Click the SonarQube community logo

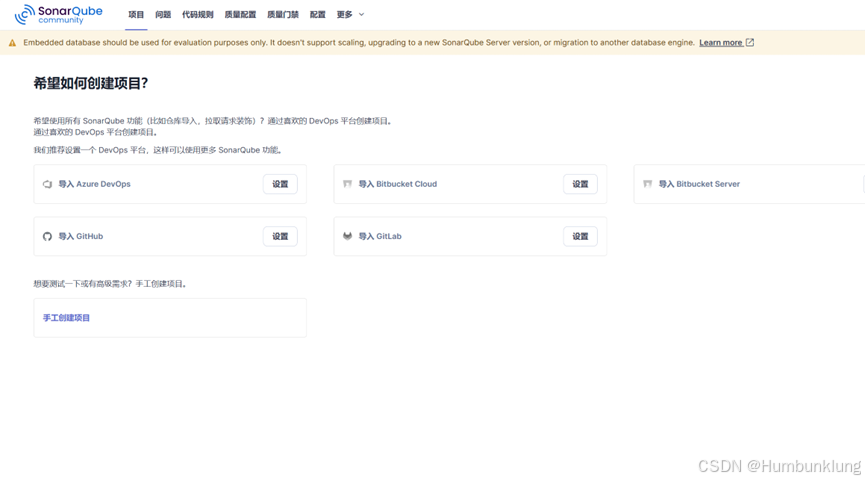pyautogui.click(x=58, y=15)
